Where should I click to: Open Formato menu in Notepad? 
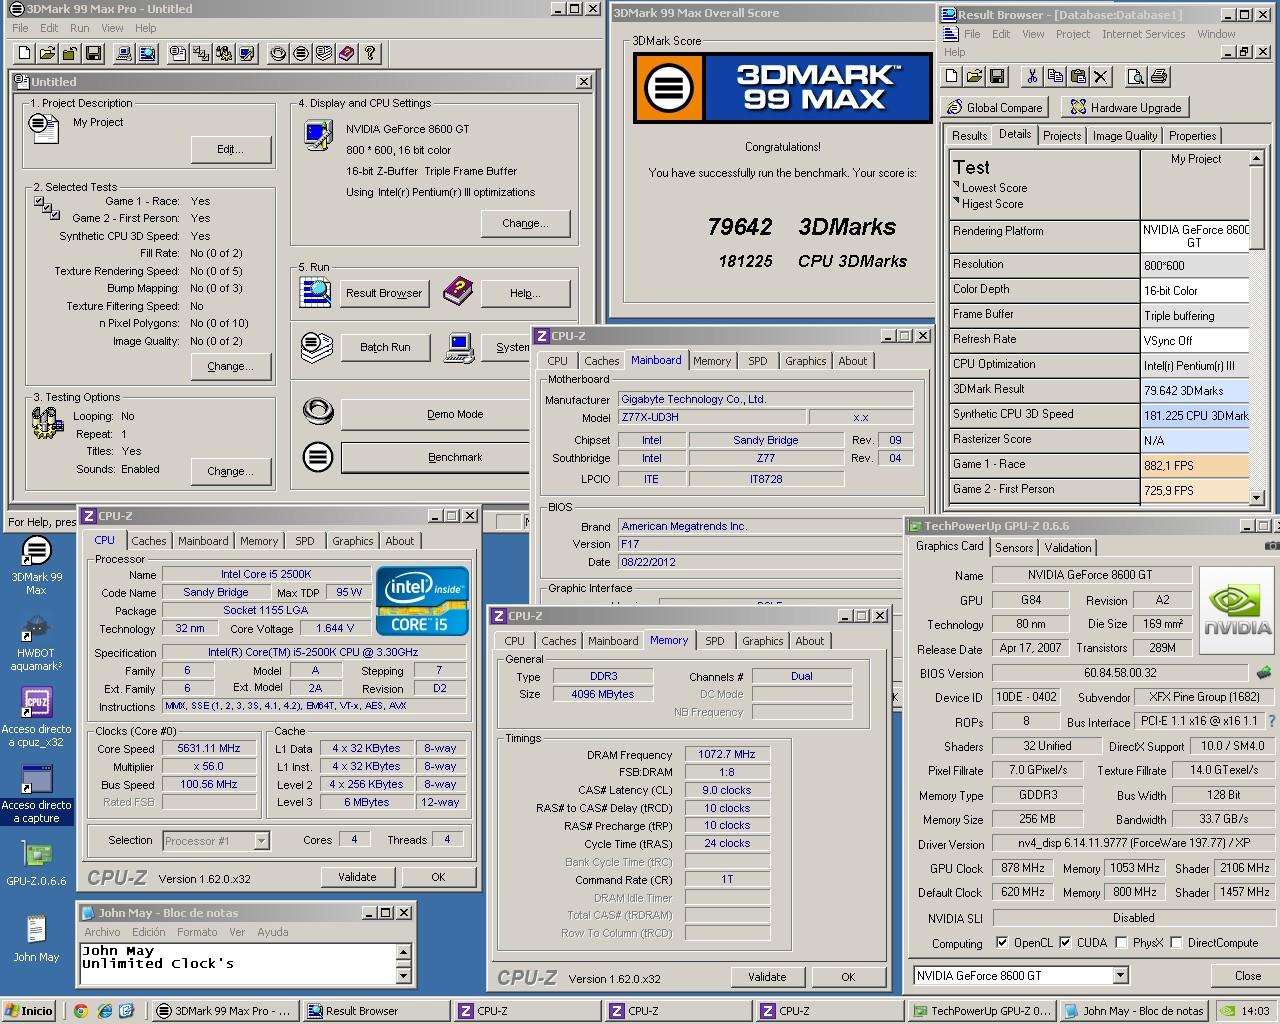197,932
